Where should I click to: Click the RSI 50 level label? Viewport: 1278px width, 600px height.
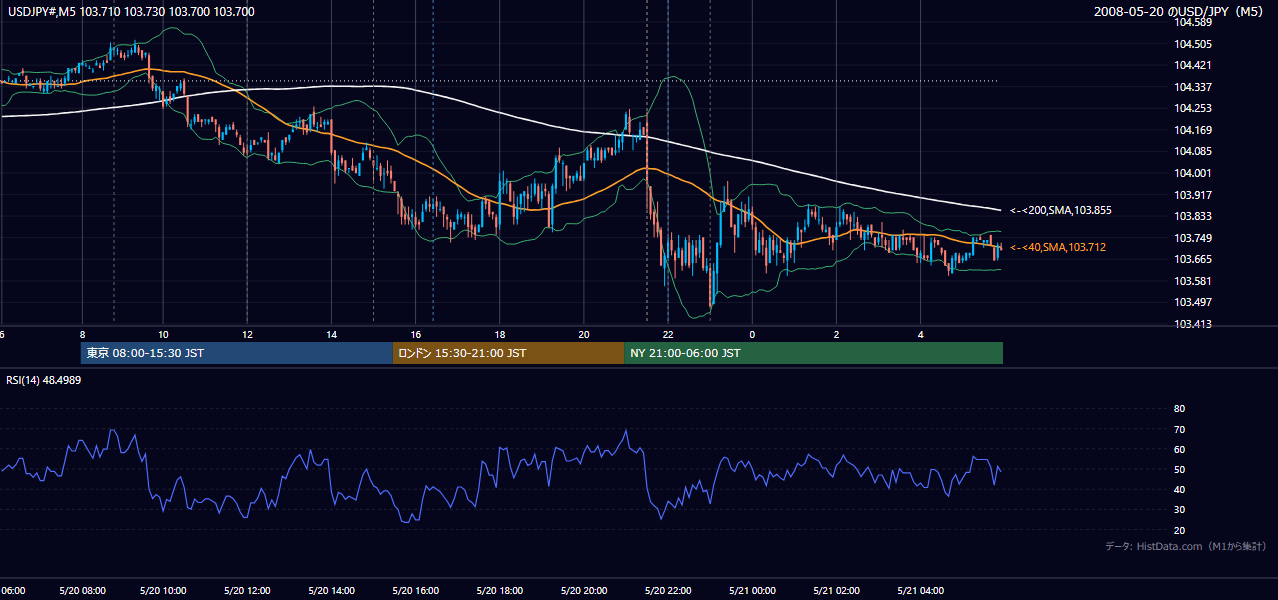click(x=1179, y=469)
